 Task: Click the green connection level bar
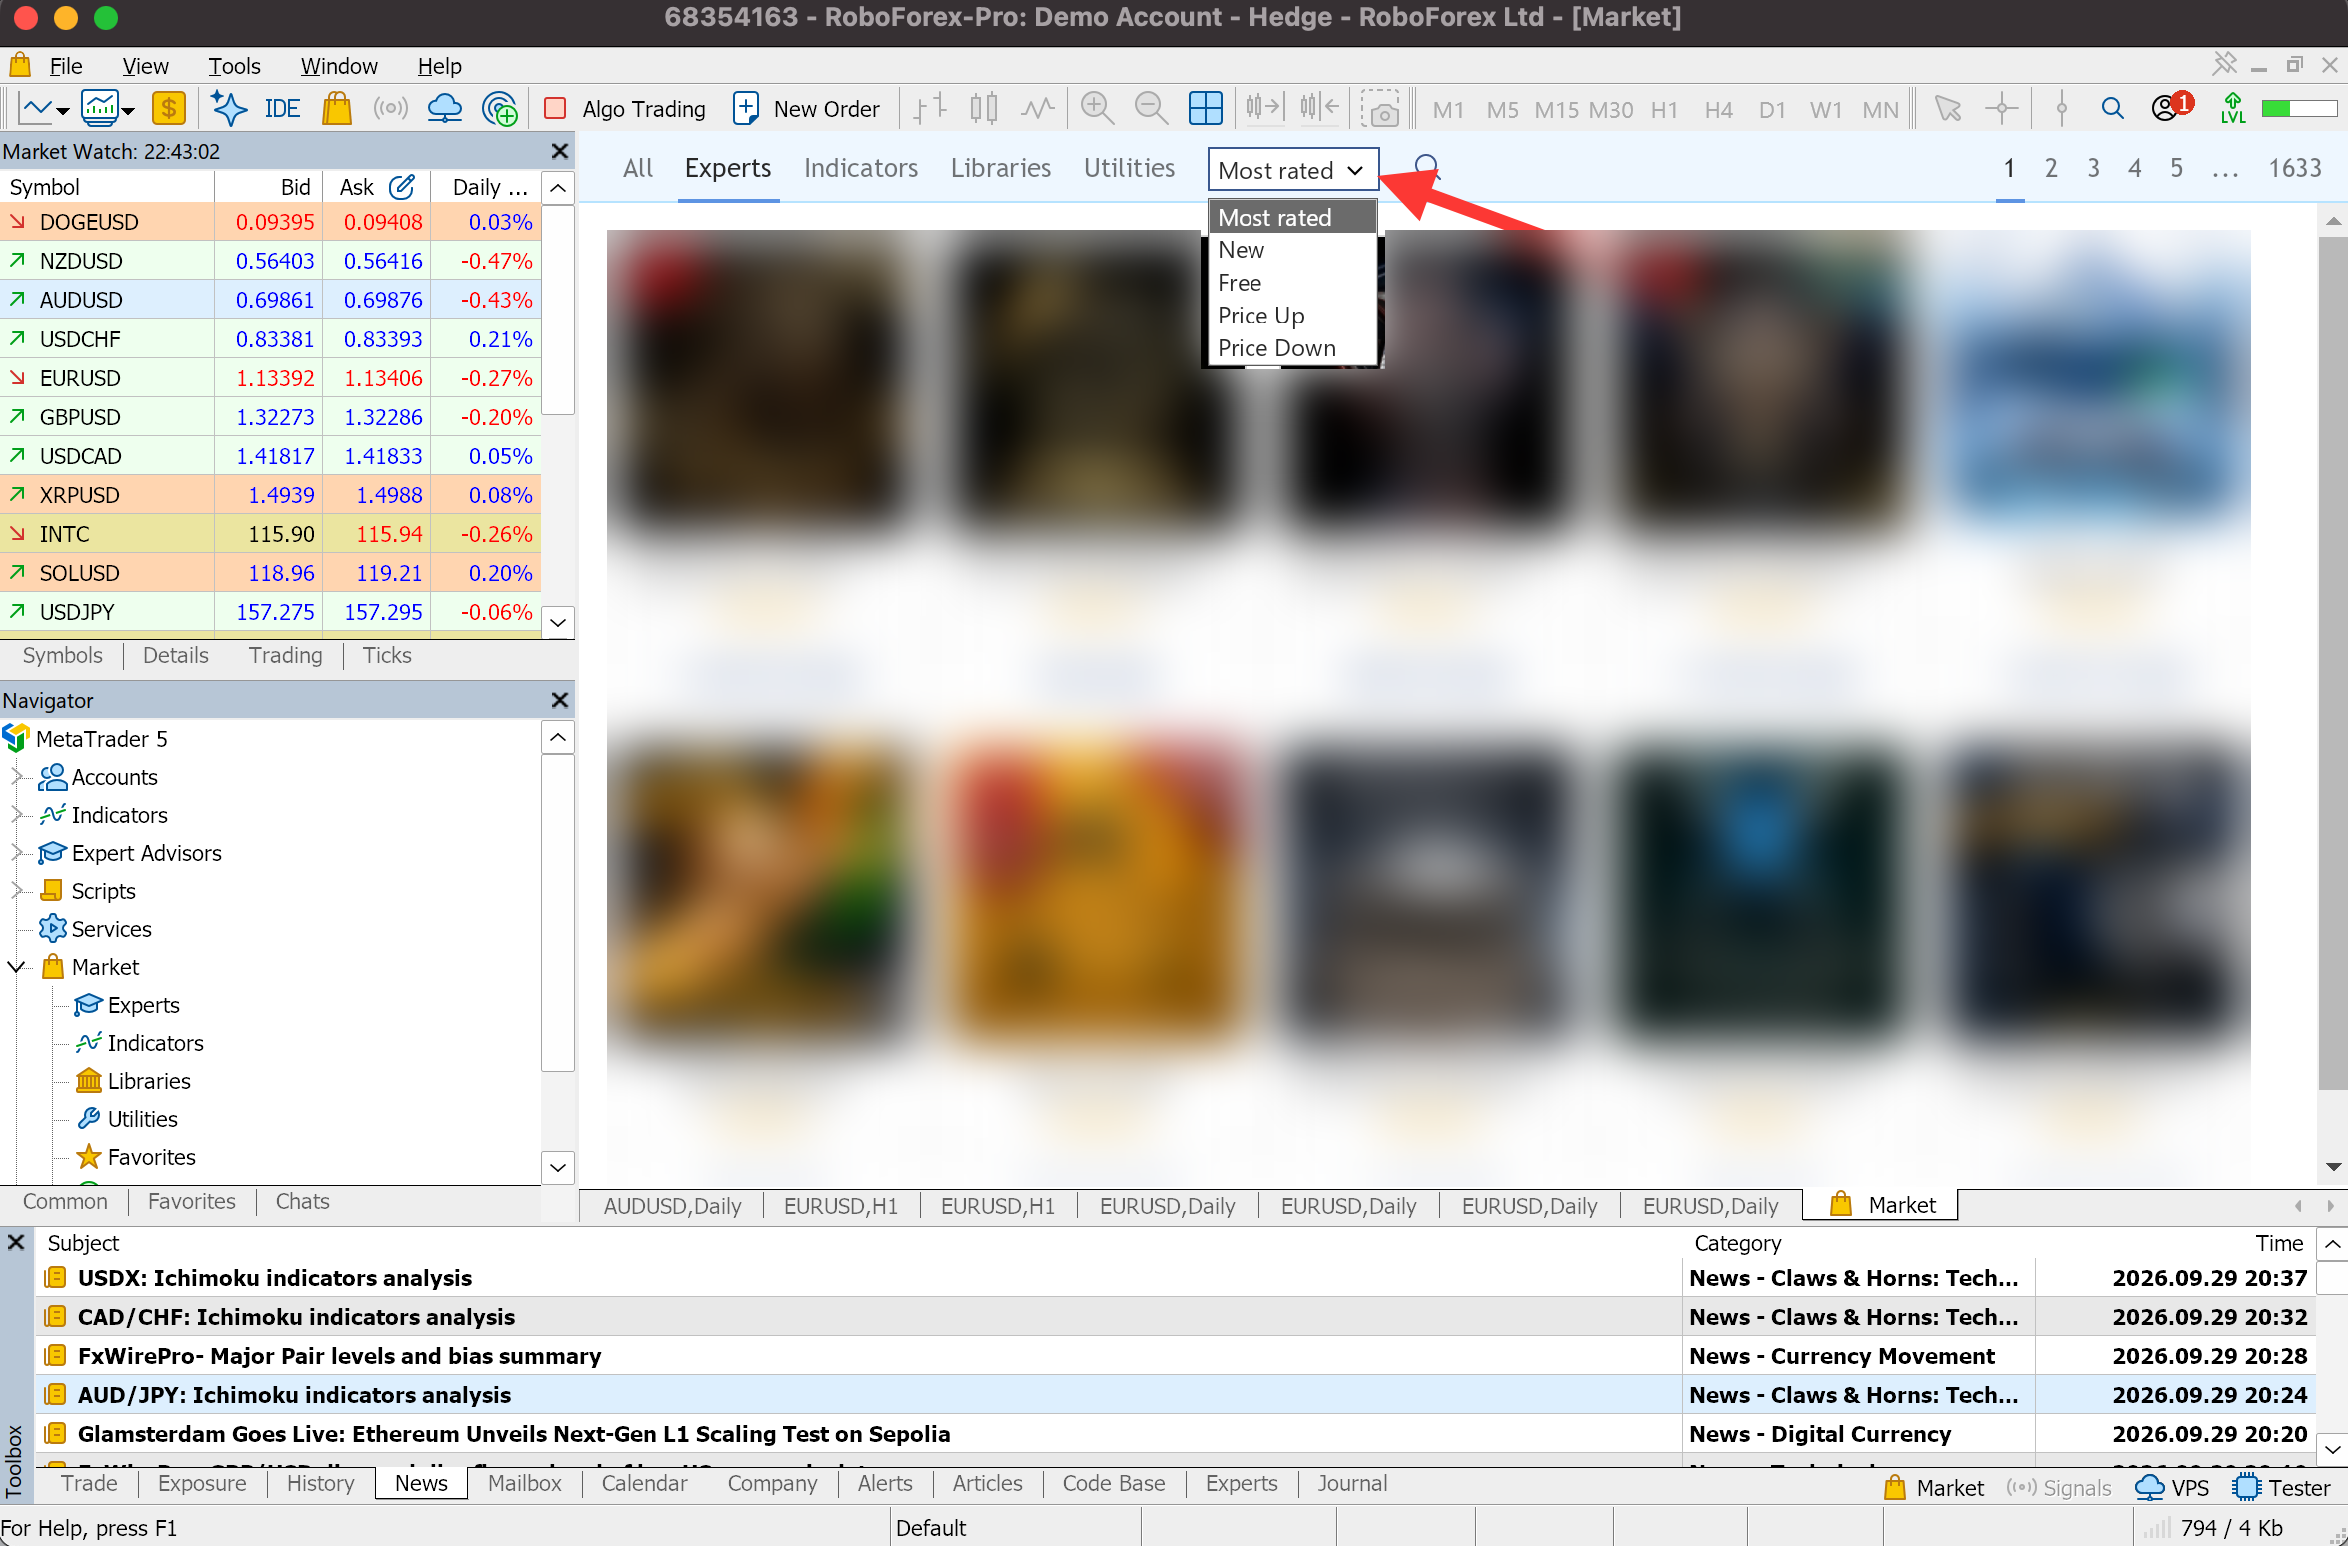pos(2300,108)
